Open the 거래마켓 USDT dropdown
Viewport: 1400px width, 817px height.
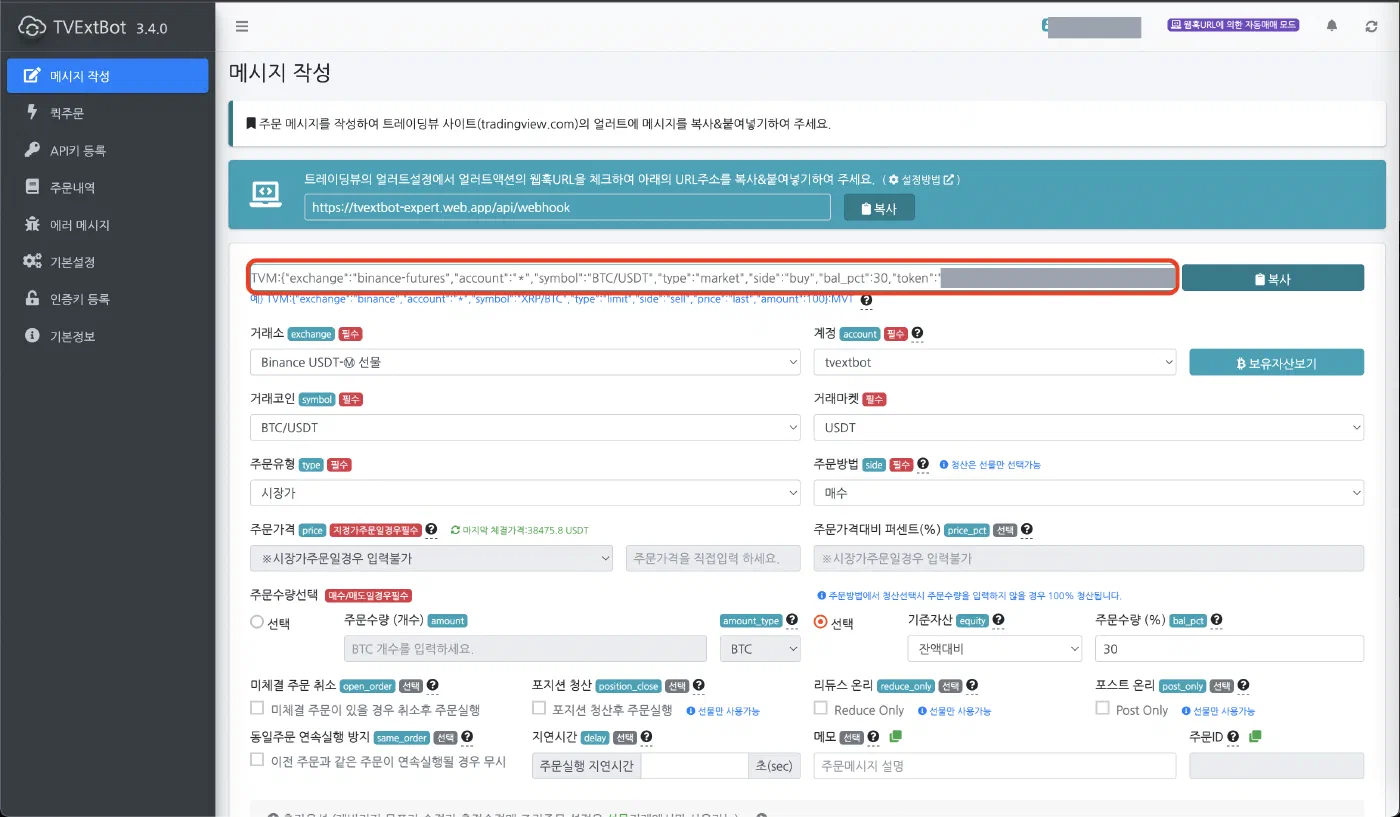(1089, 428)
